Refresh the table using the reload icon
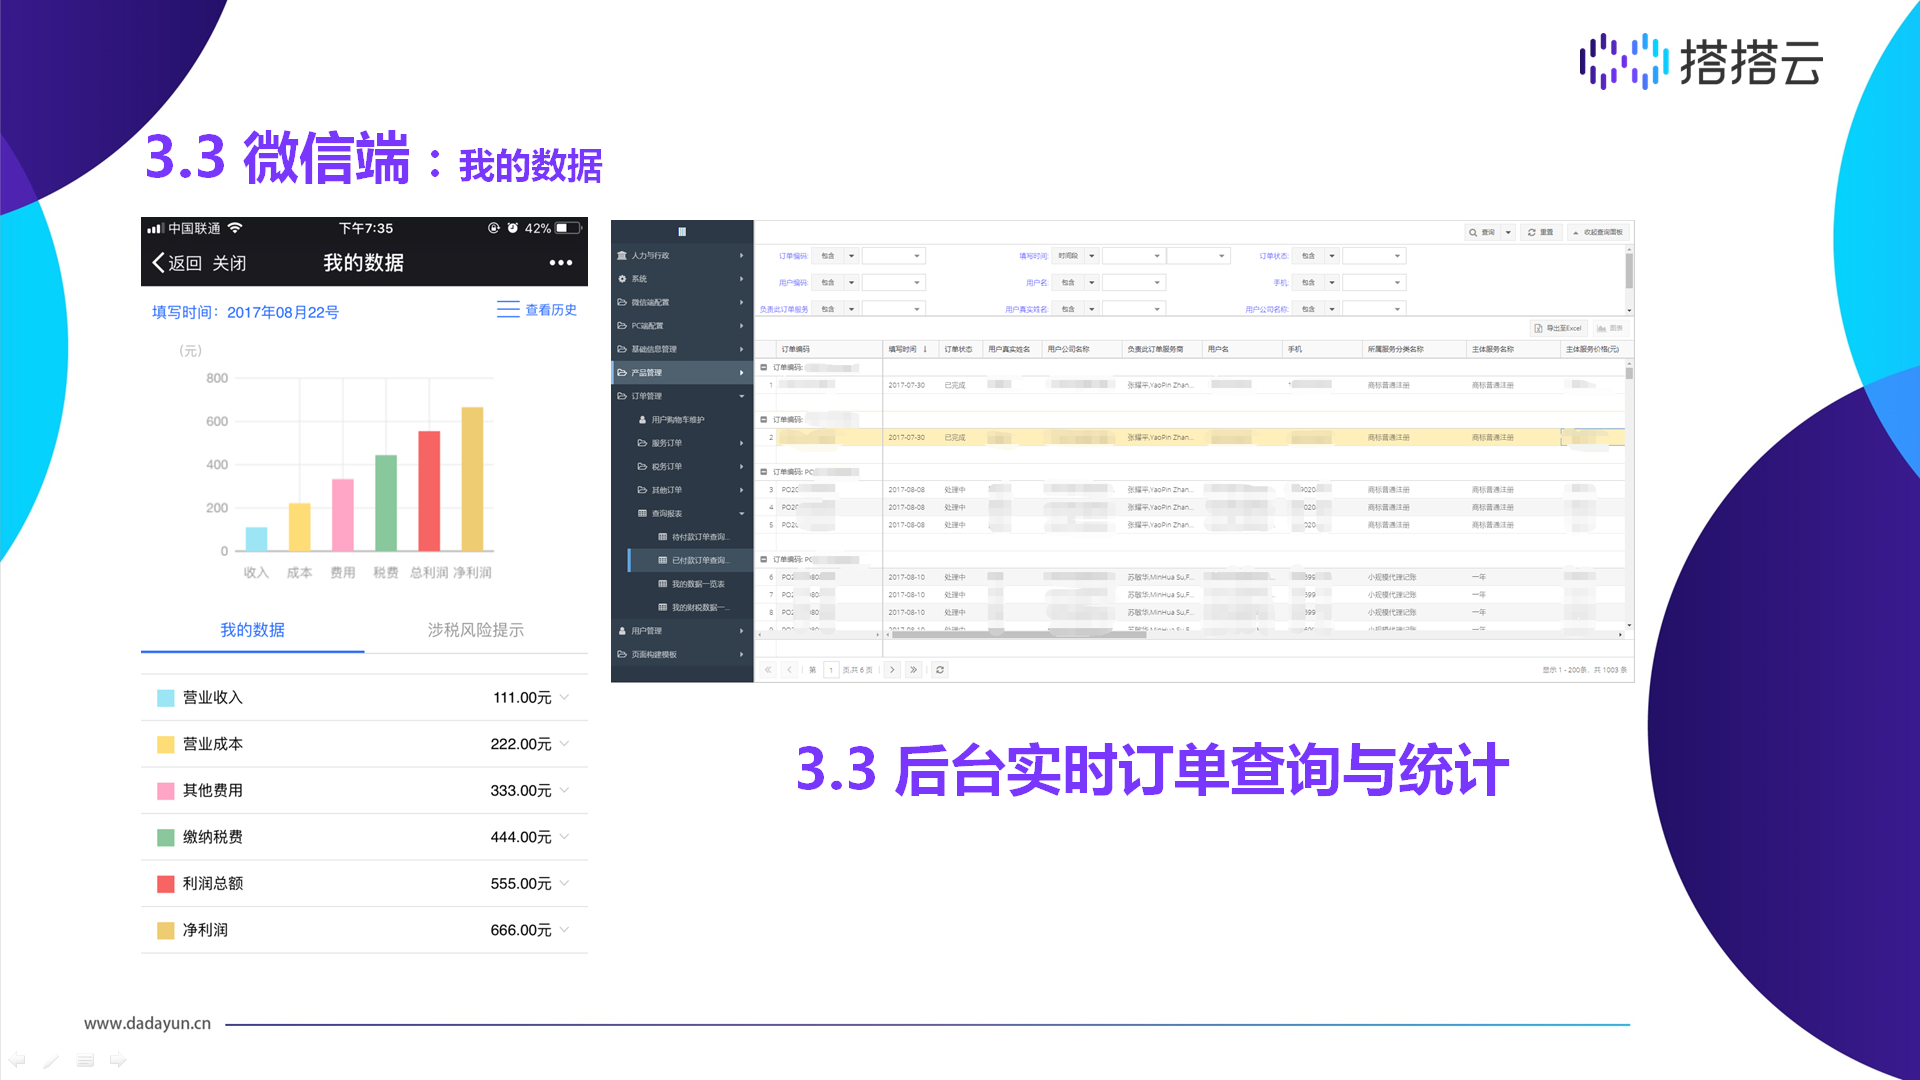This screenshot has width=1920, height=1080. pos(940,670)
